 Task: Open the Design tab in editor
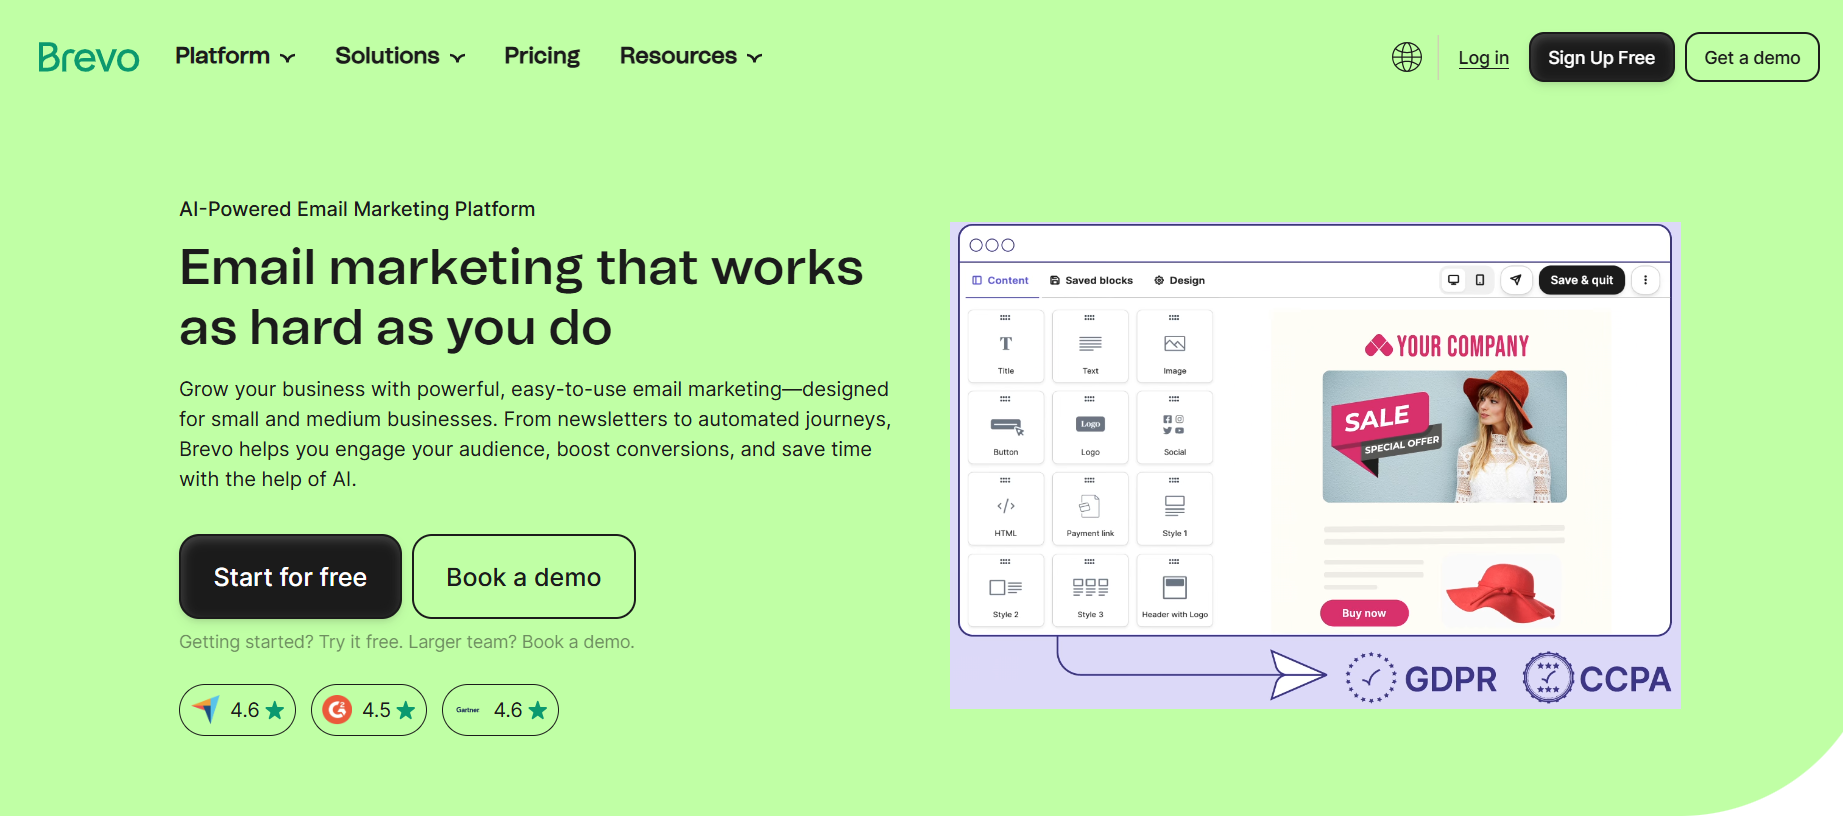(1179, 280)
